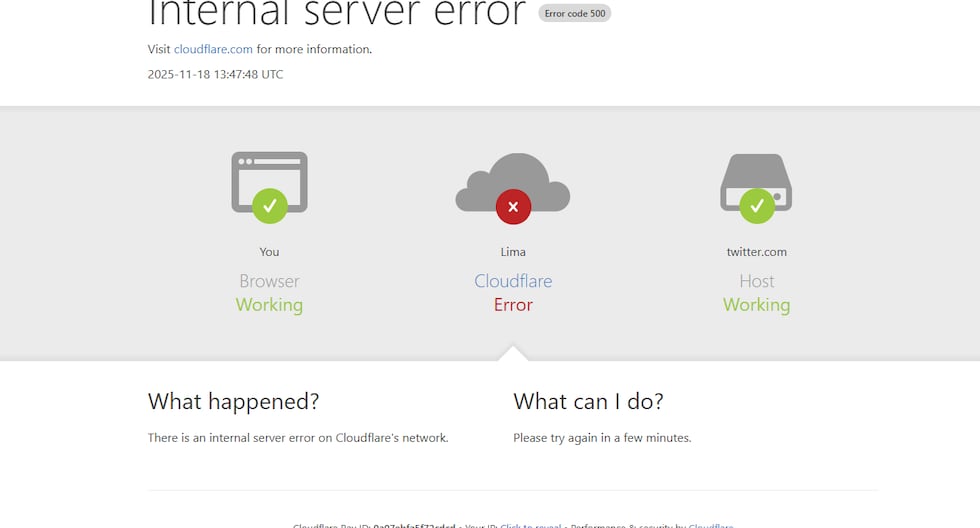The image size is (980, 528).
Task: Click the red "Error" status text
Action: [513, 305]
